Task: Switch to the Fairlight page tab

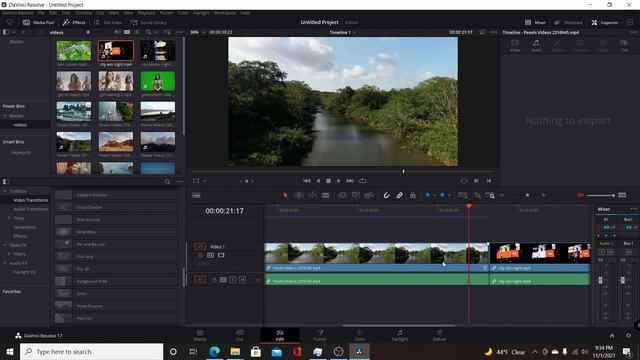Action: [x=400, y=336]
